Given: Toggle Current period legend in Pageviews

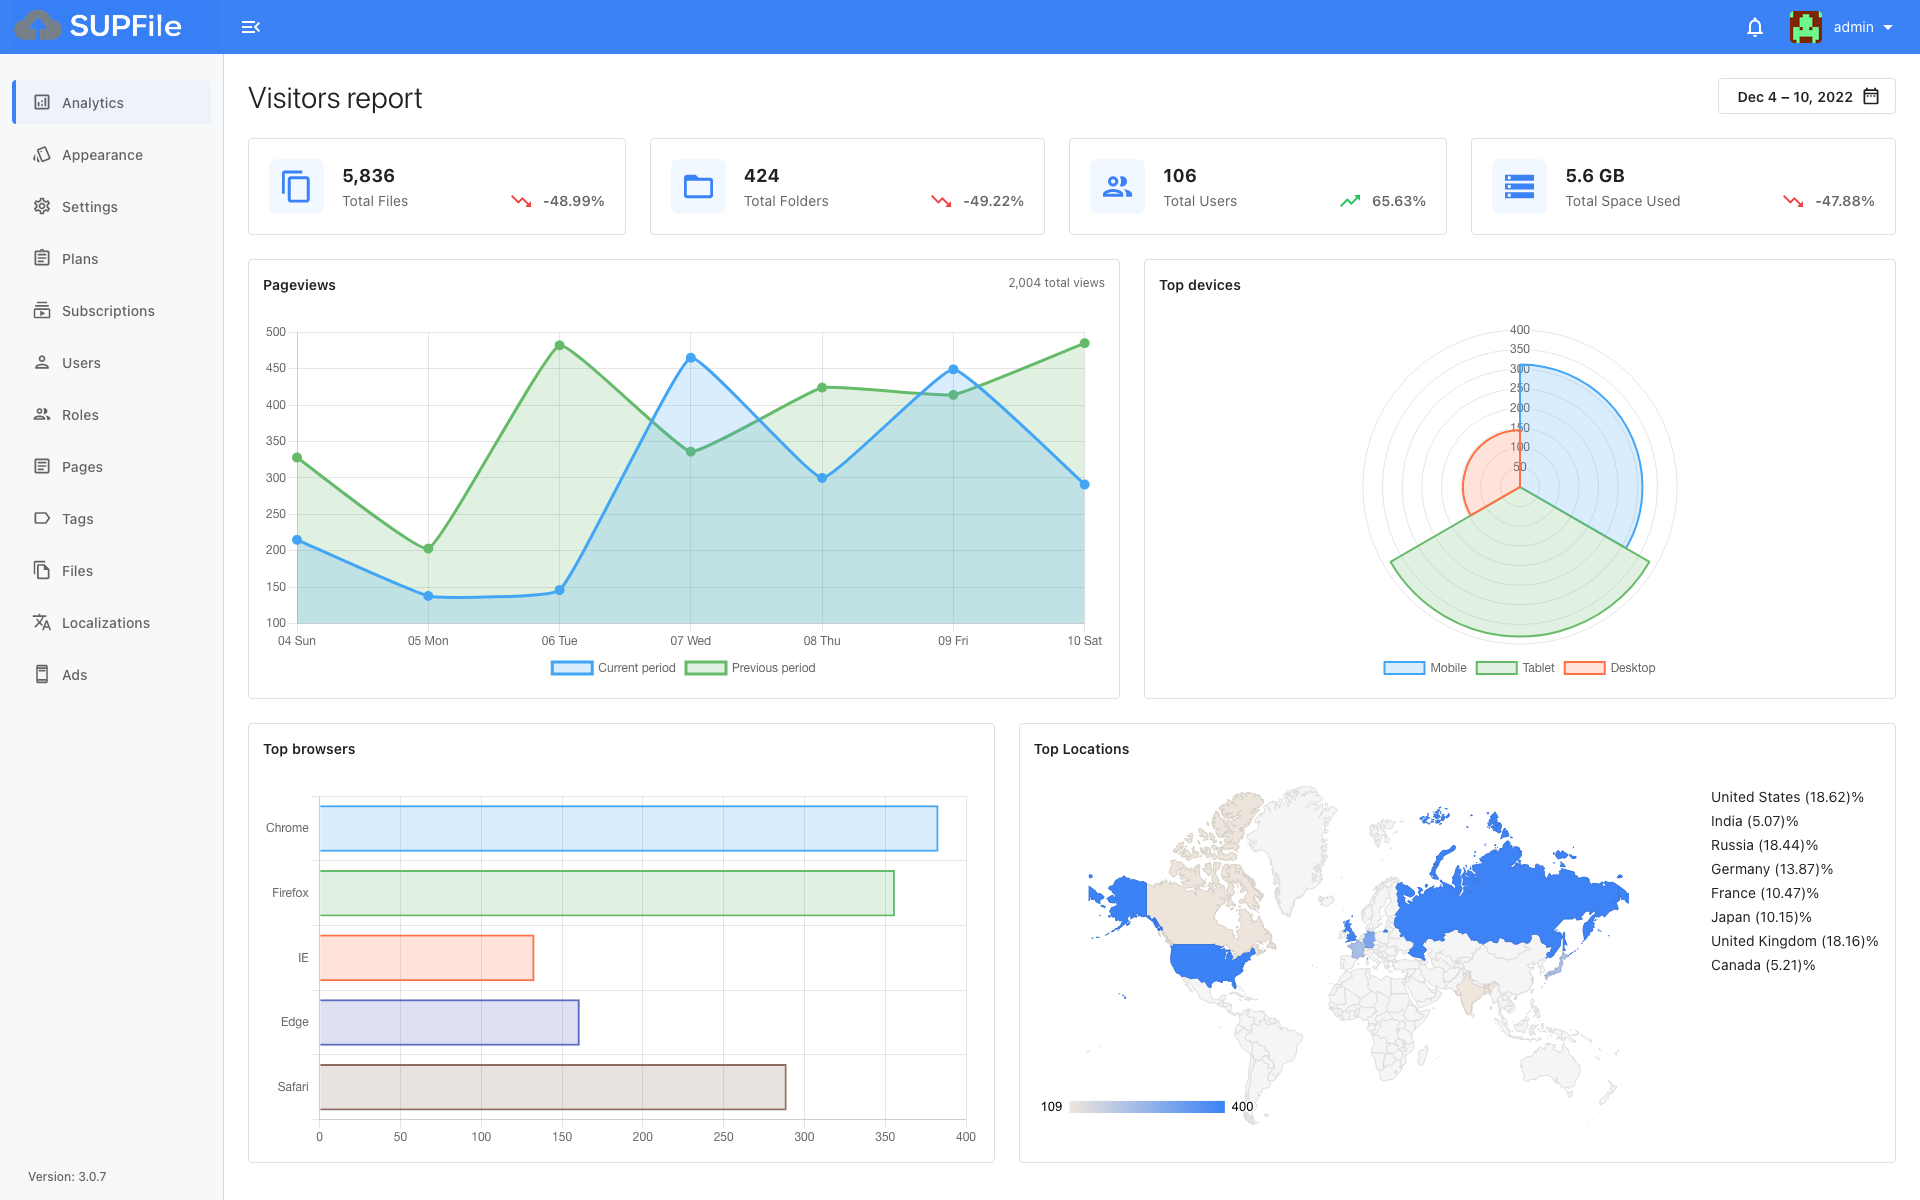Looking at the screenshot, I should click(614, 668).
